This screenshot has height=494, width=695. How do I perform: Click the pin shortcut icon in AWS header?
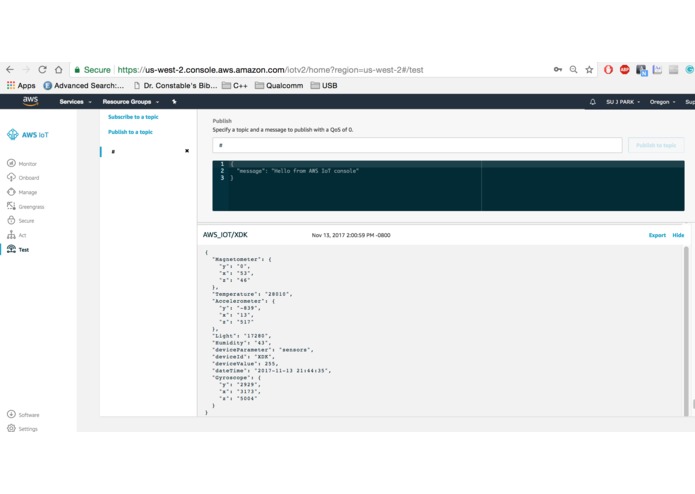[174, 101]
